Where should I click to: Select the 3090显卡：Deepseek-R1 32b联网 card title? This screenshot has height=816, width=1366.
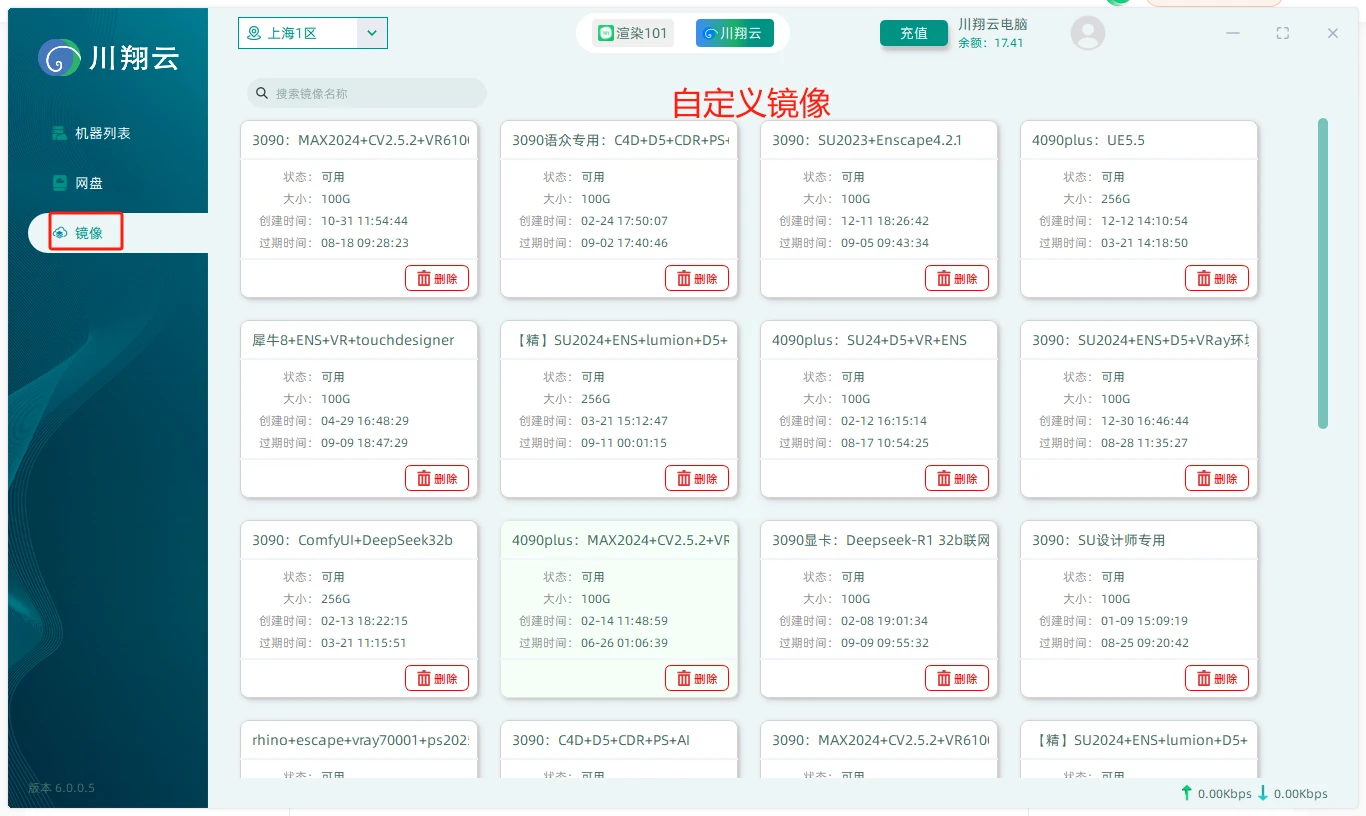[x=881, y=540]
